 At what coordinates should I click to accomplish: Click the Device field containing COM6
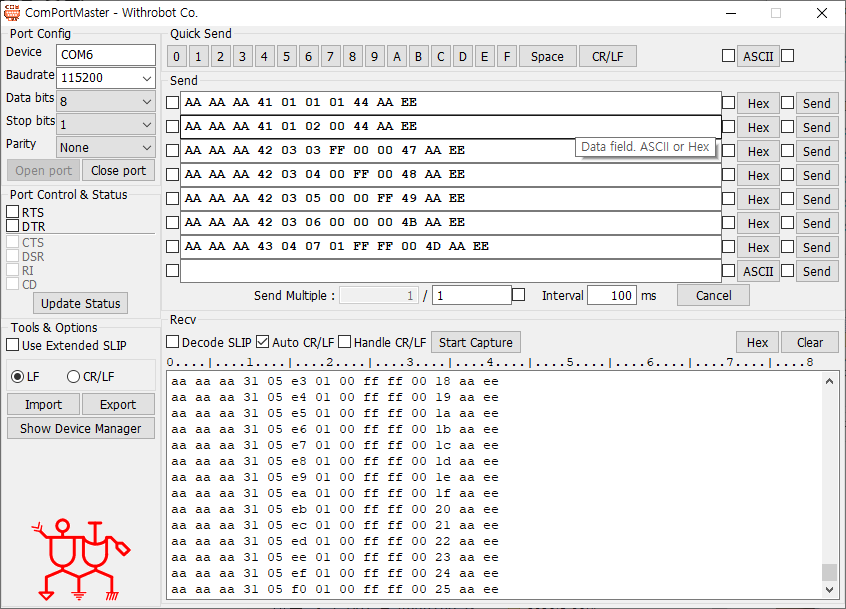(106, 54)
